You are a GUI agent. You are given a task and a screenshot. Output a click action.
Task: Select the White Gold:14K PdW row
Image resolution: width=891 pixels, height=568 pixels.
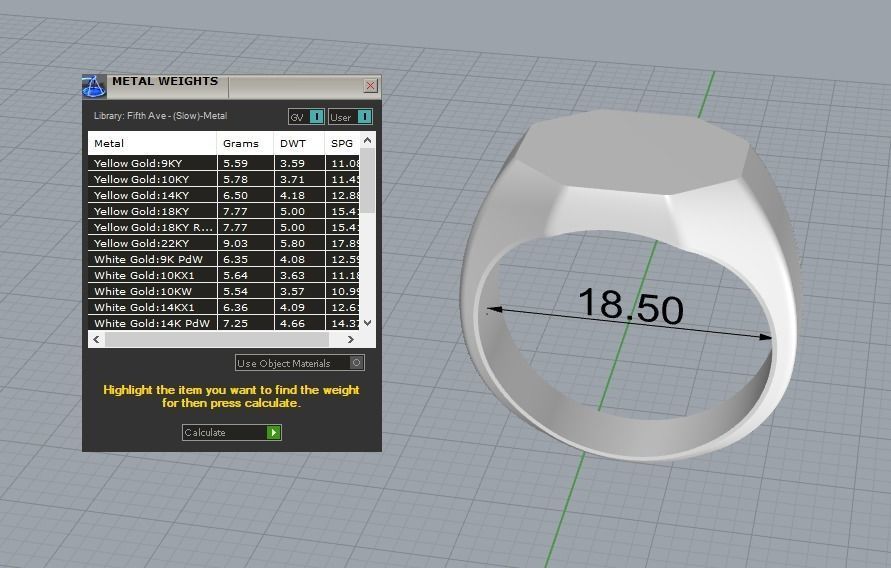pos(224,323)
